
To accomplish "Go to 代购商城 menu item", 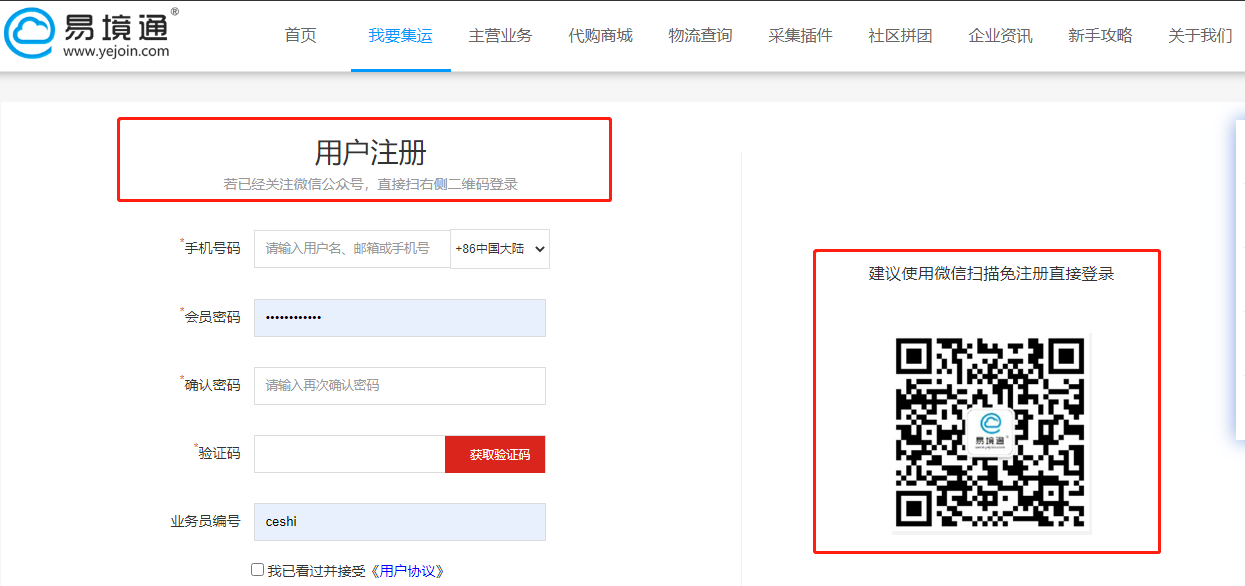I will click(x=600, y=35).
